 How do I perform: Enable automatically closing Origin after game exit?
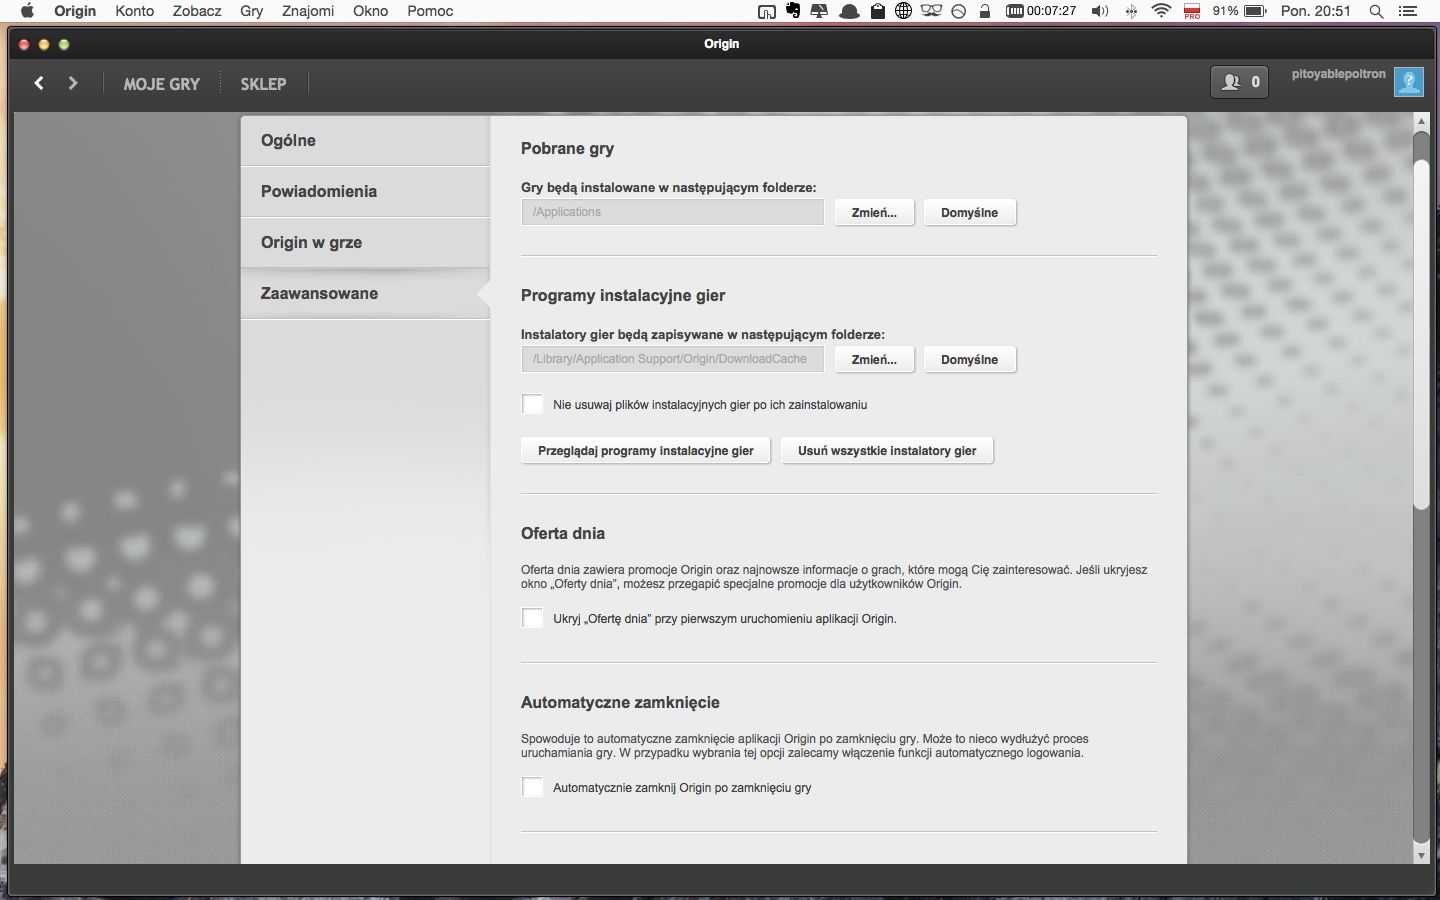(532, 787)
